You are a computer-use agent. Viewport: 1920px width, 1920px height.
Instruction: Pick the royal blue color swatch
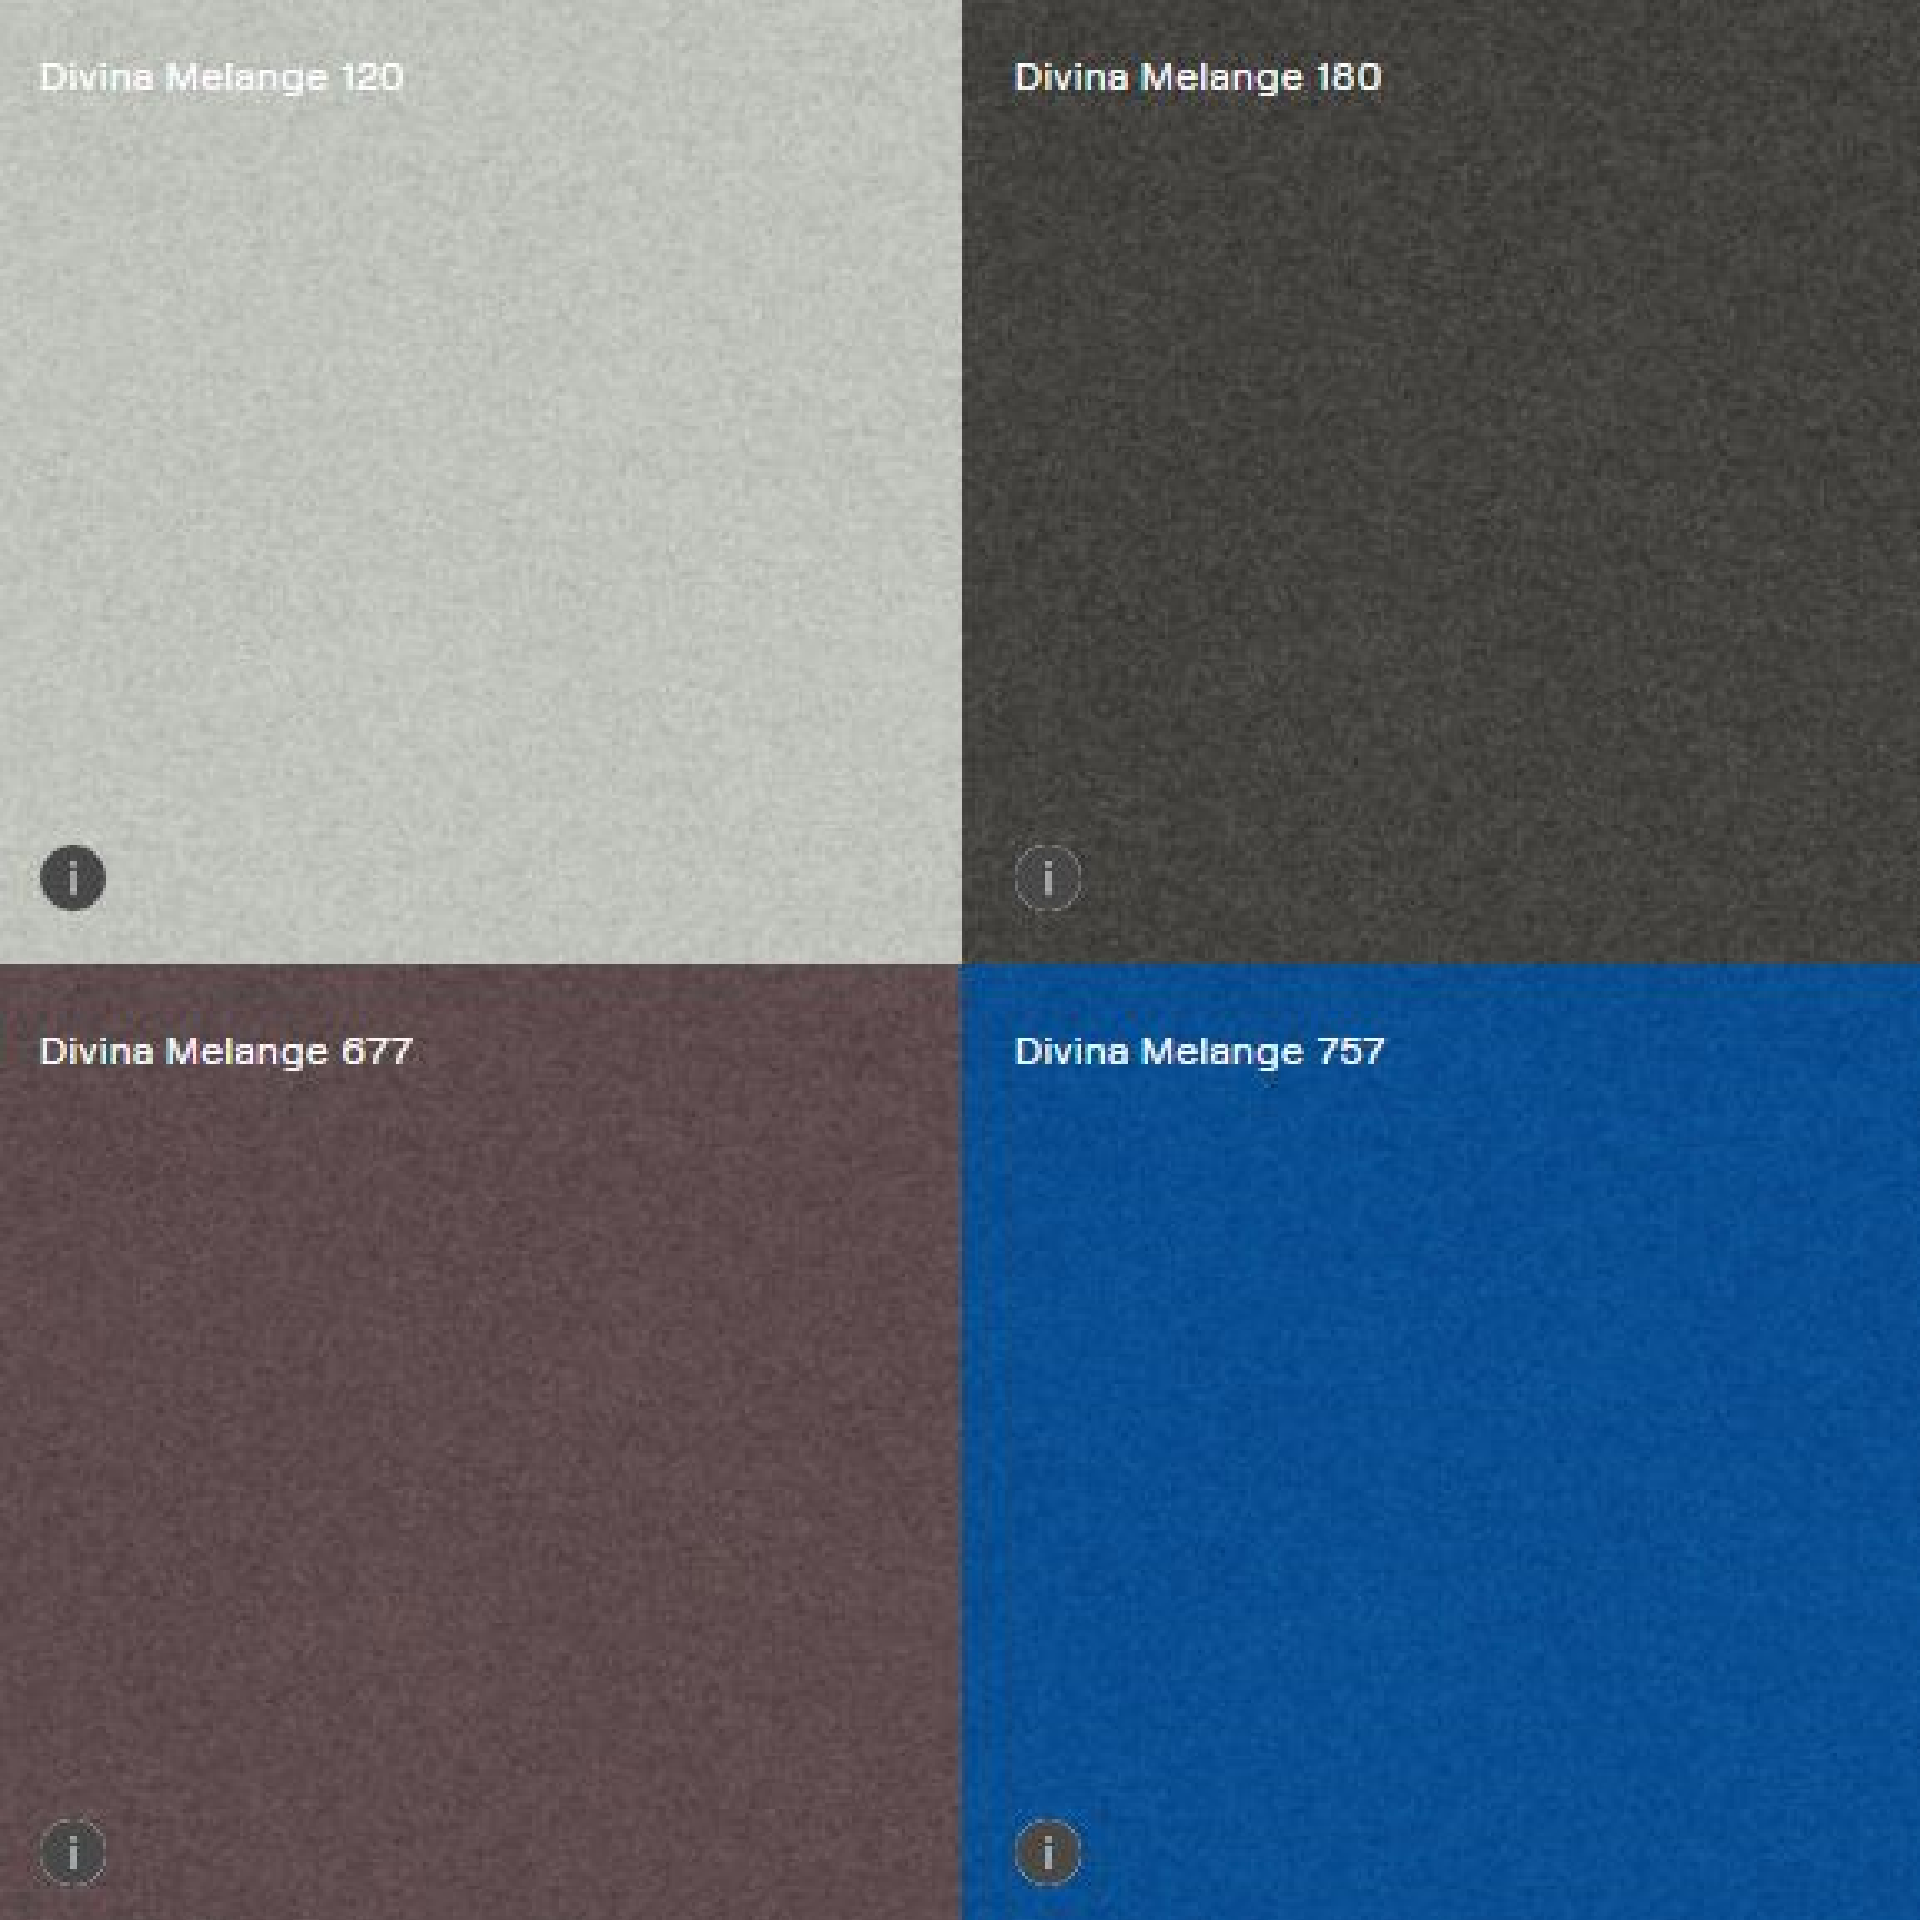(x=1440, y=1440)
